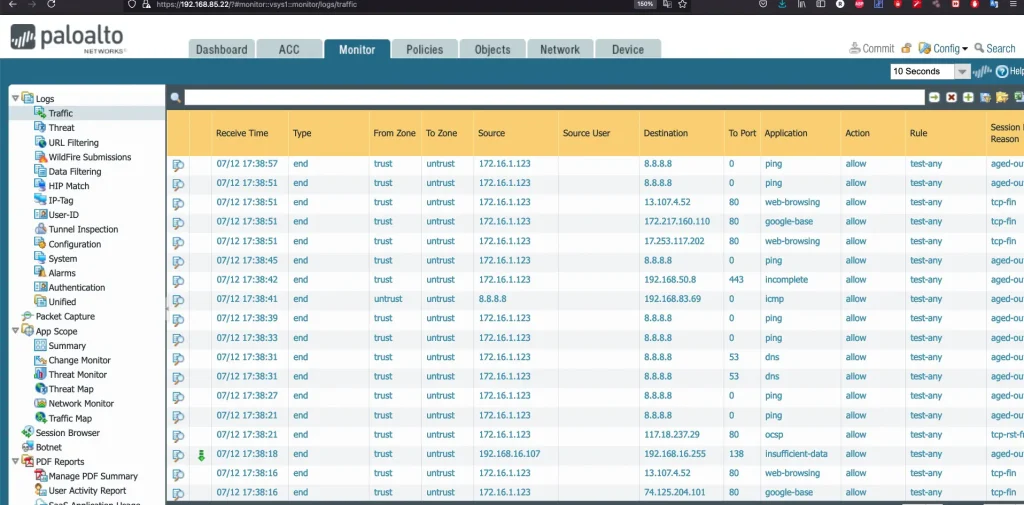Viewport: 1024px width, 505px height.
Task: Click the configuration lock icon beside Commit
Action: pyautogui.click(x=906, y=48)
